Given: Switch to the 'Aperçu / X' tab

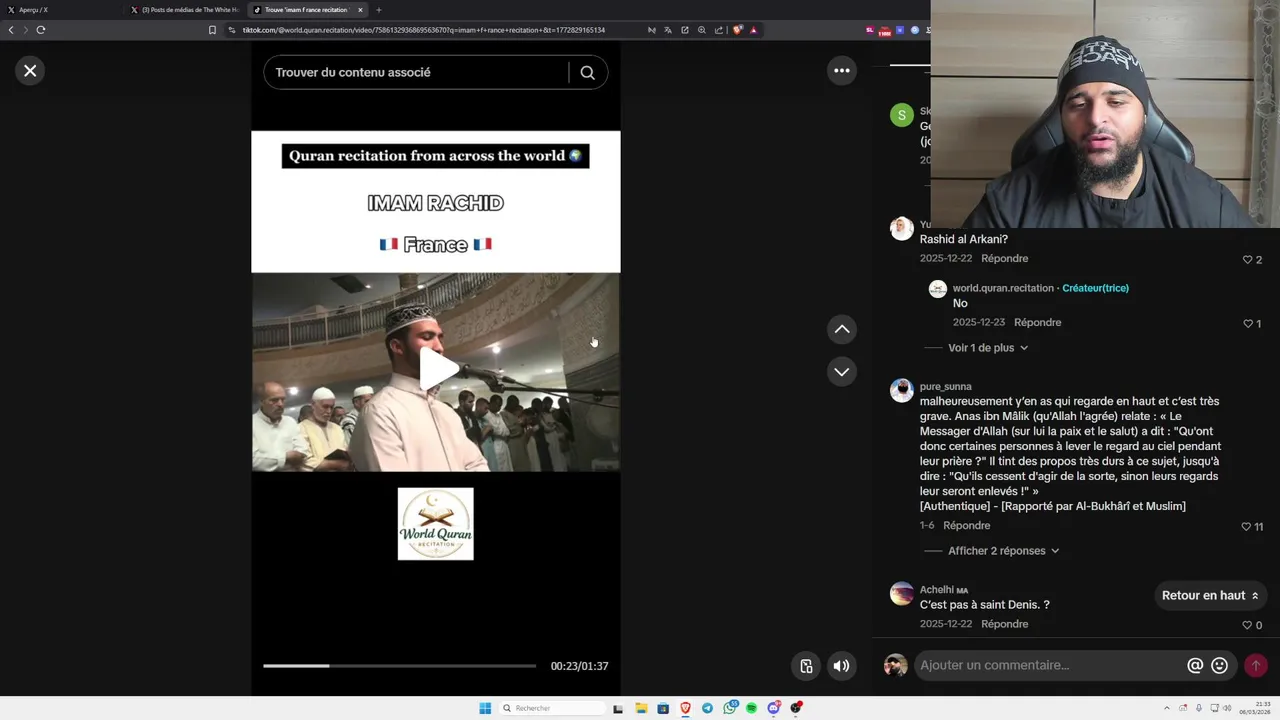Looking at the screenshot, I should click(60, 10).
